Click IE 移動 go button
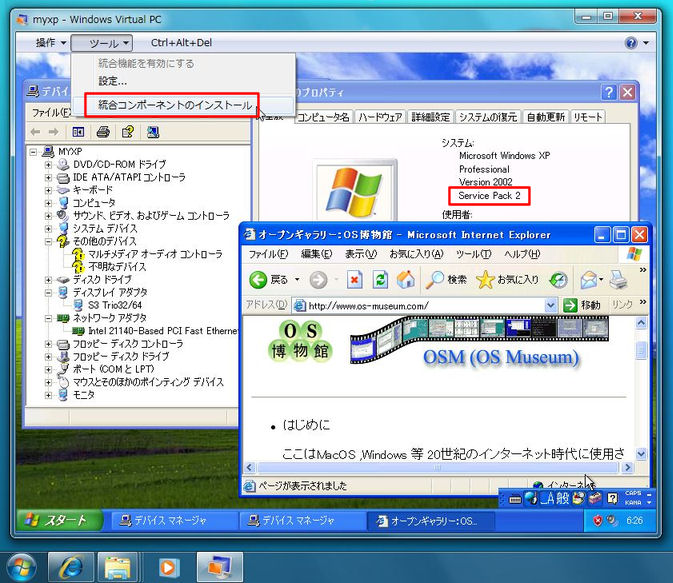The width and height of the screenshot is (673, 583). pyautogui.click(x=582, y=305)
